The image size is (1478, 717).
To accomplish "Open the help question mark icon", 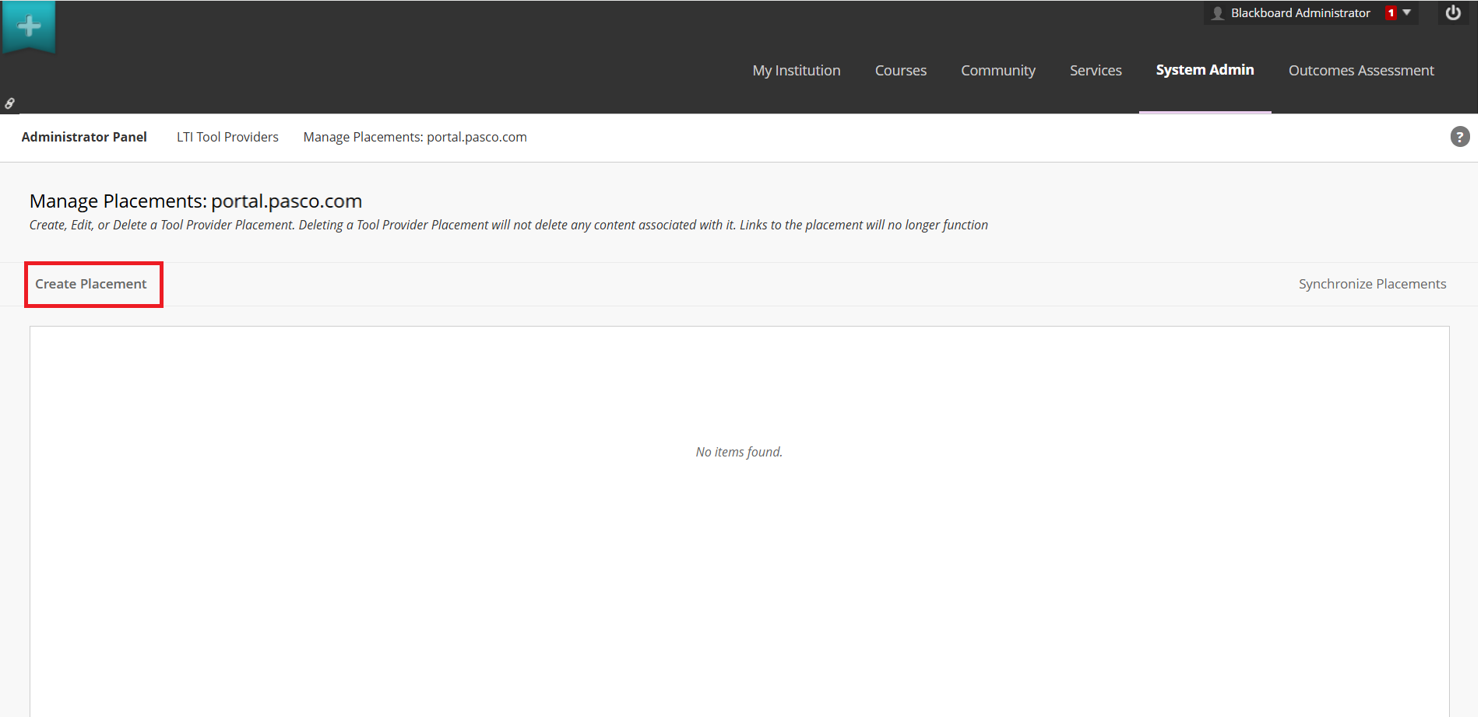I will pos(1460,137).
